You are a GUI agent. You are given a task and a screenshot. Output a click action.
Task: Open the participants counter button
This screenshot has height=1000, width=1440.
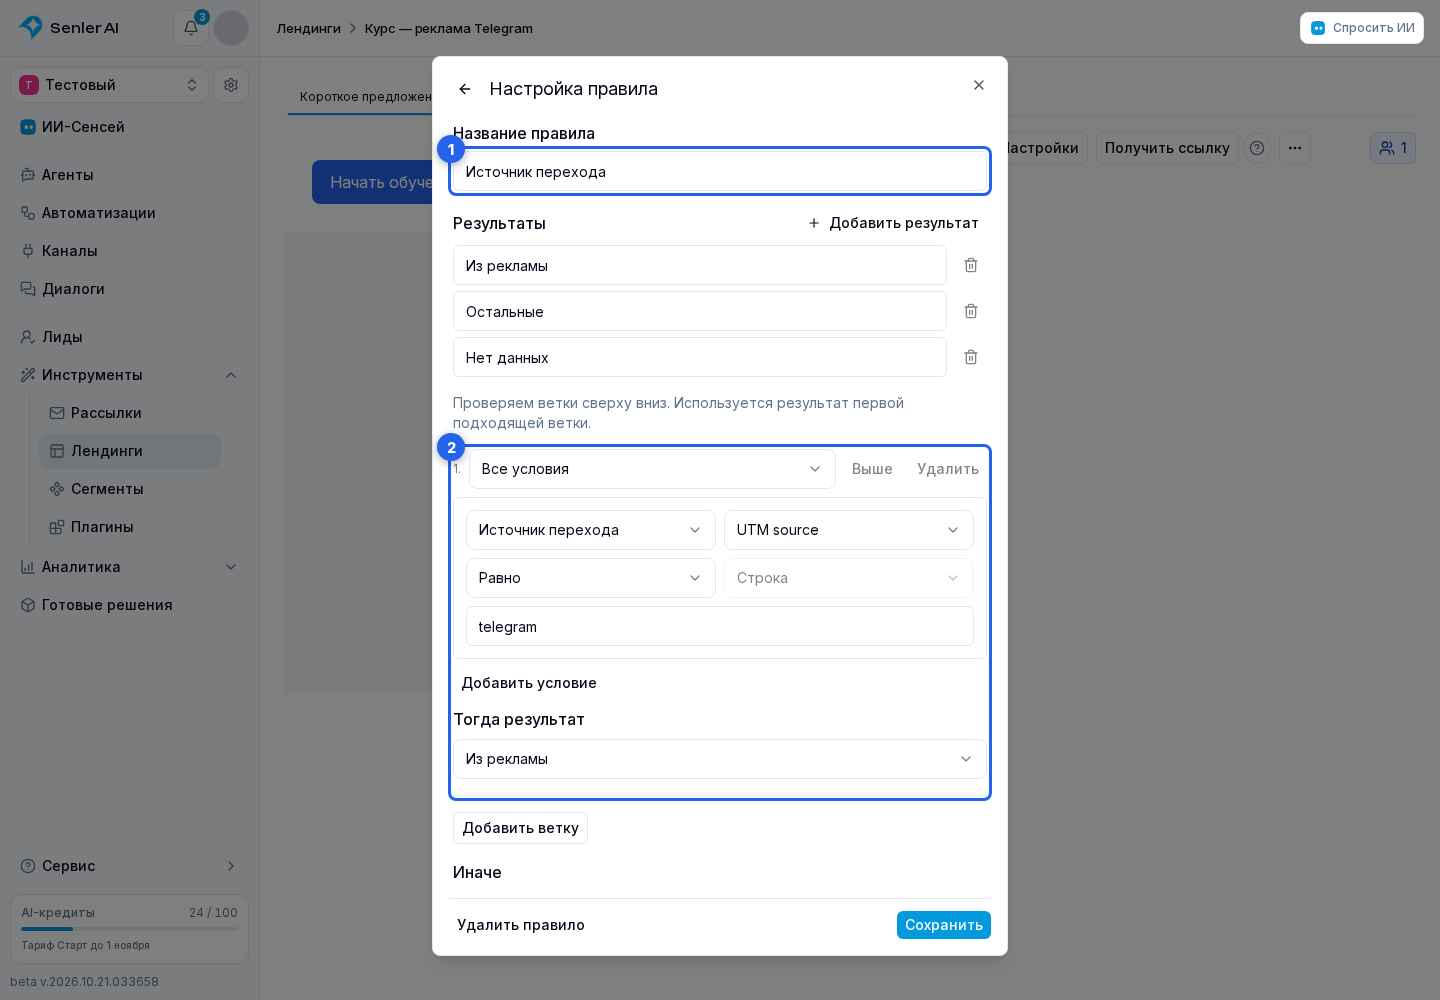[x=1393, y=148]
